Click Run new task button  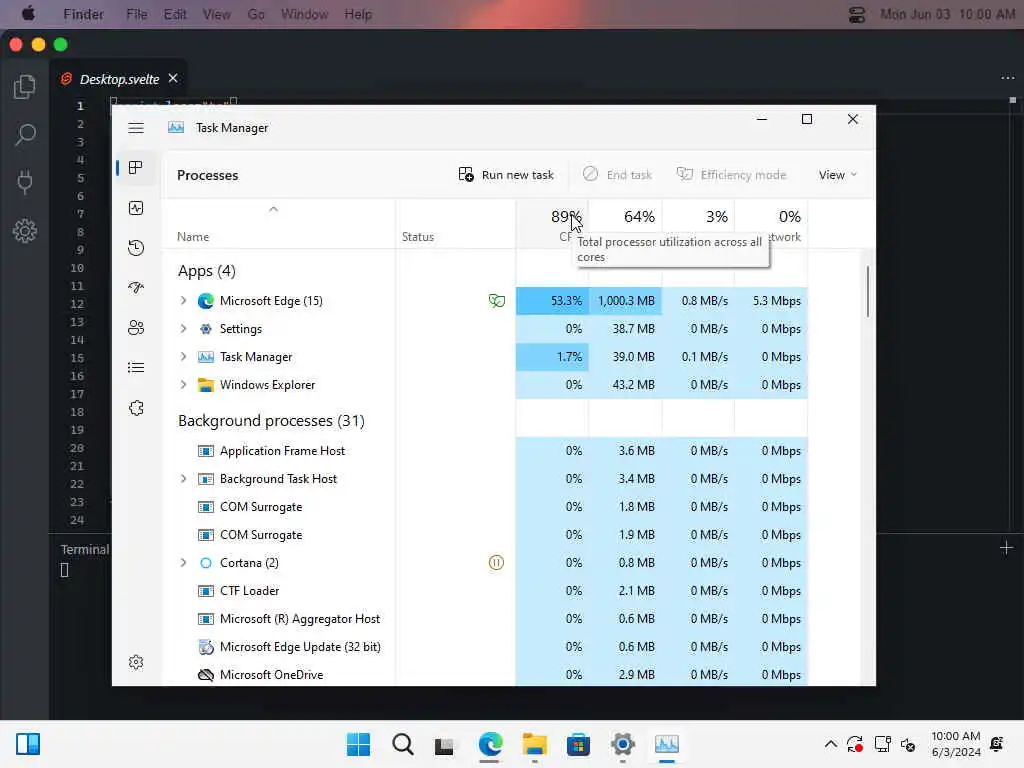click(x=506, y=174)
